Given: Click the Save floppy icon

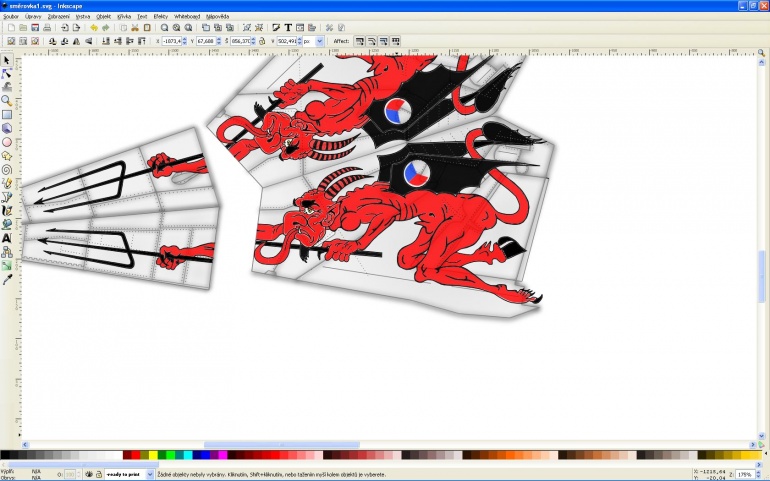Looking at the screenshot, I should point(35,28).
